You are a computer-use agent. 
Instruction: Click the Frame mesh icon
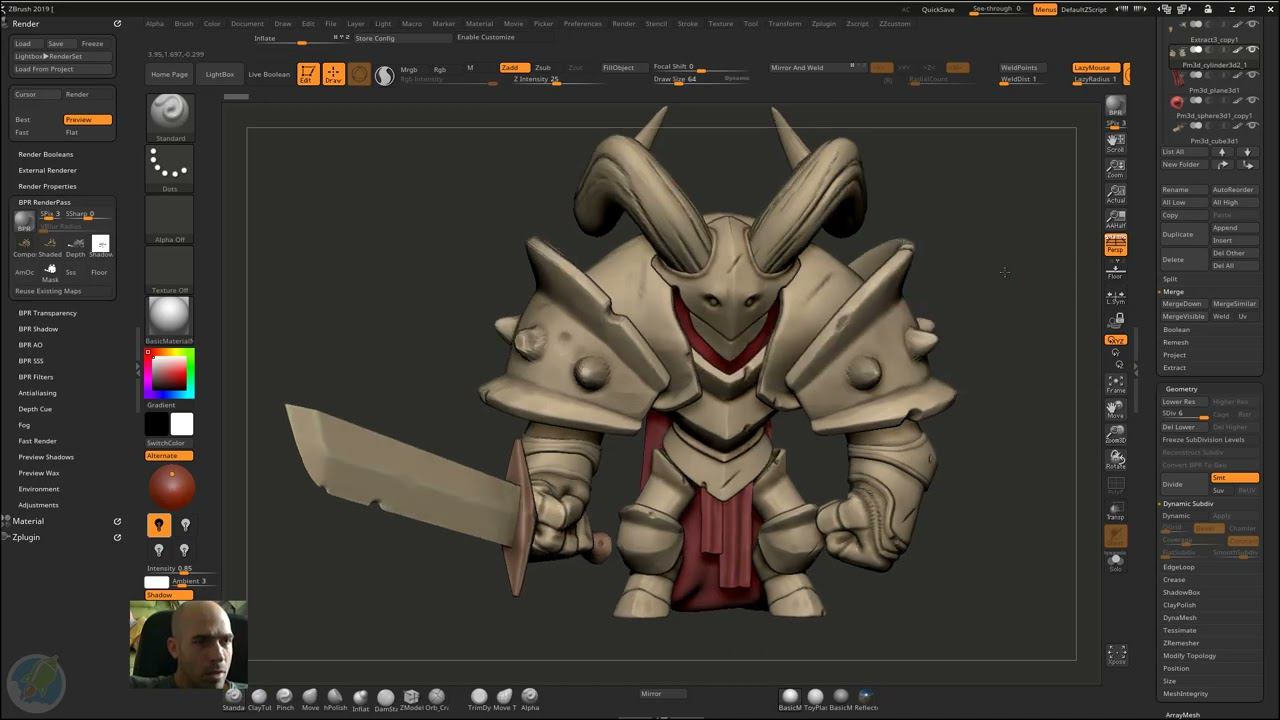point(1115,383)
